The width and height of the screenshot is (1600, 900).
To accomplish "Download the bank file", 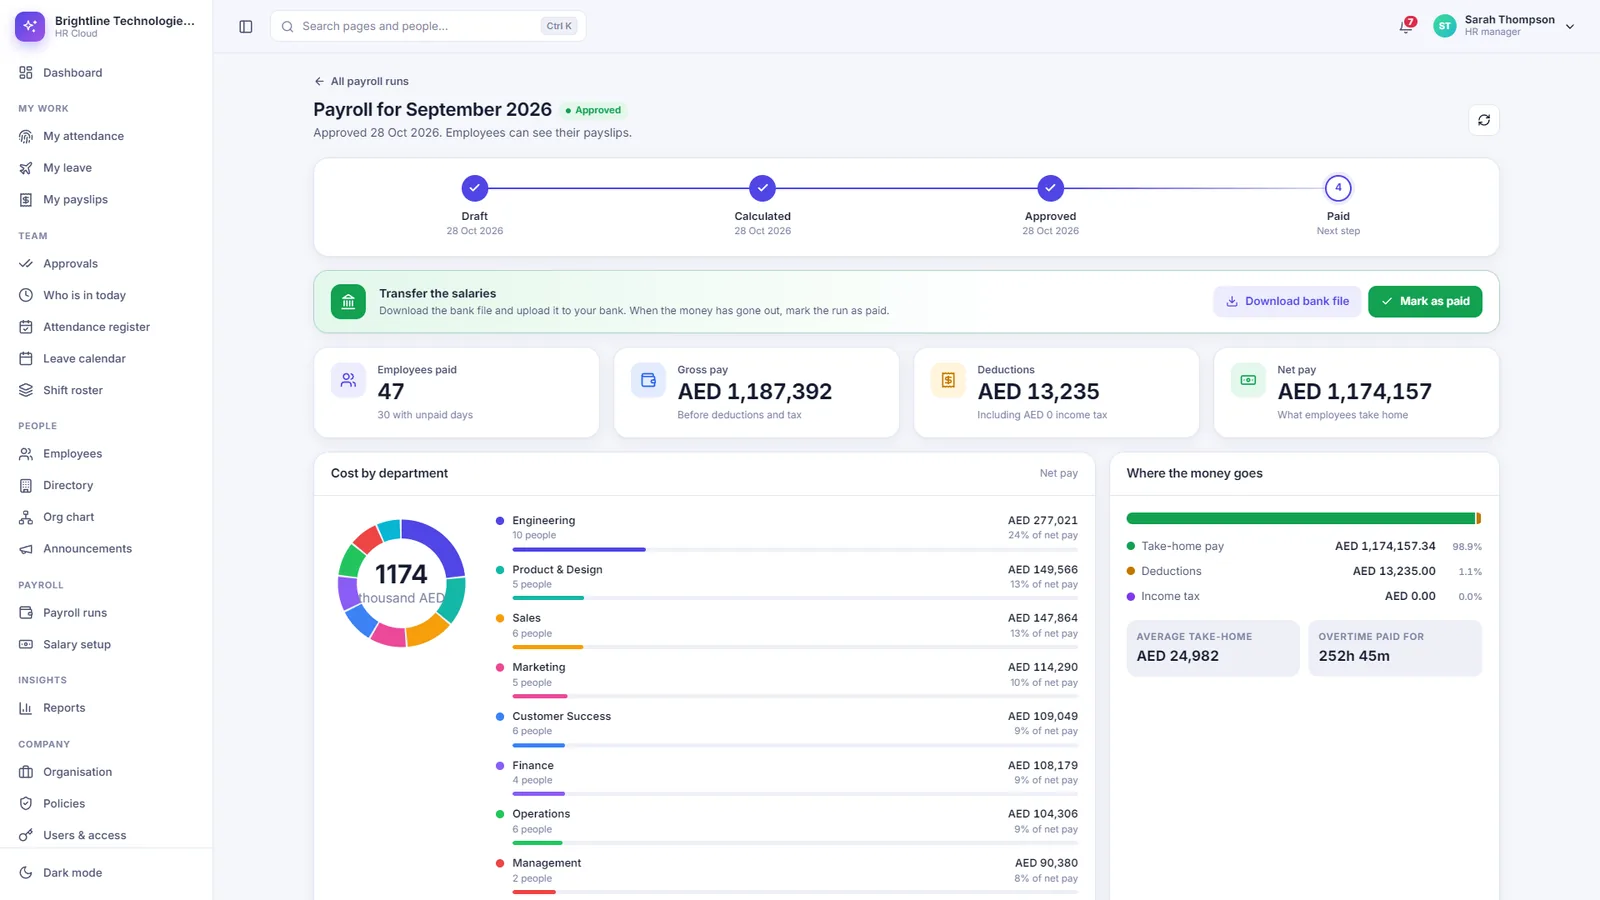I will pos(1287,301).
